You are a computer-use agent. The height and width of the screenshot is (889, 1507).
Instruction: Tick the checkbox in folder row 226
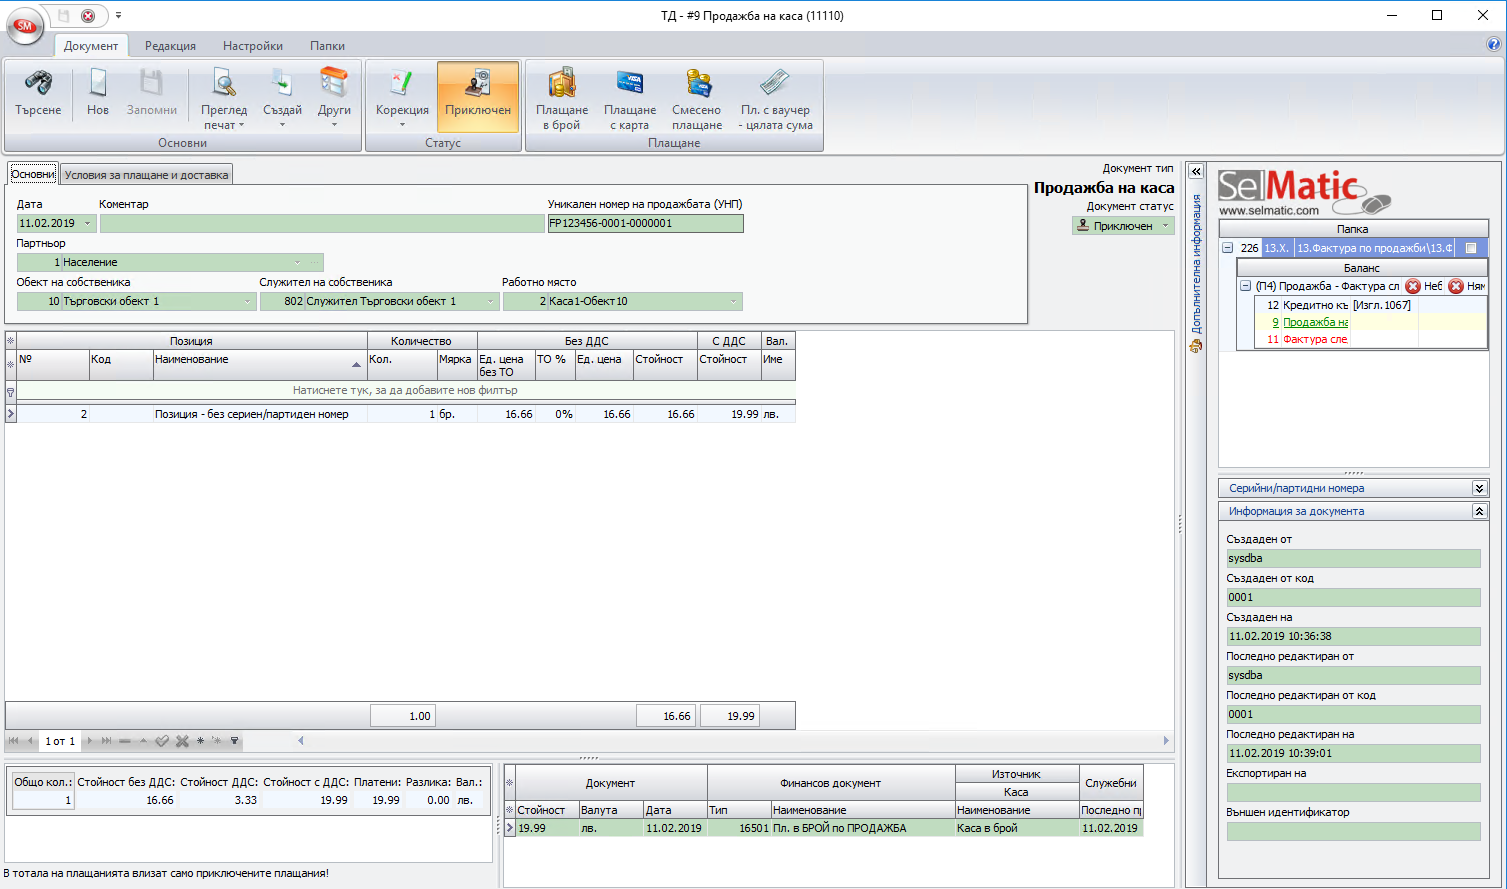[x=1471, y=248]
